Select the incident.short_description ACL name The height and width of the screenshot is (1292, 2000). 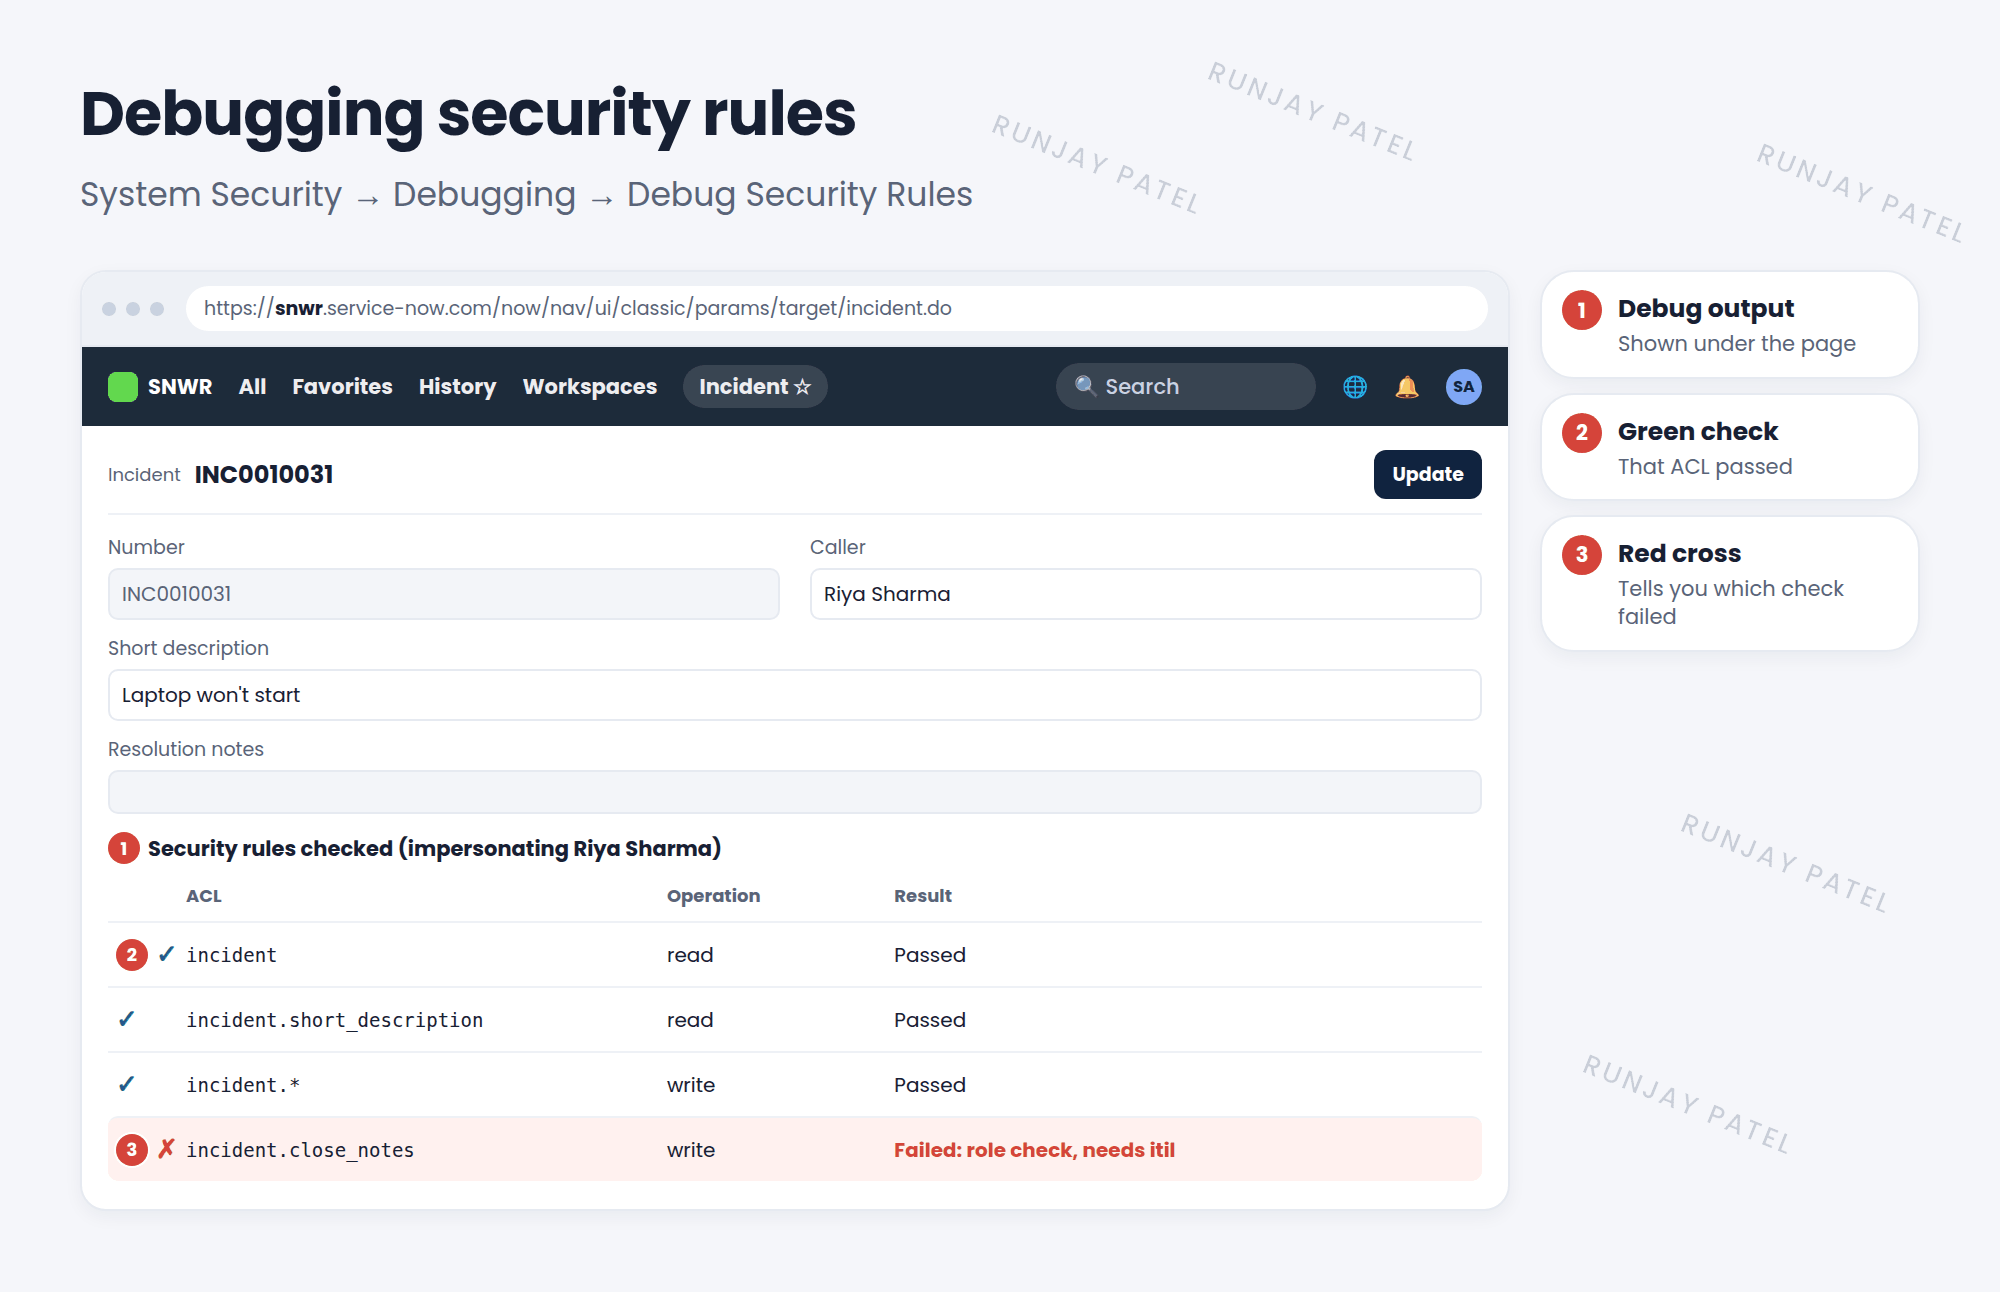click(334, 1020)
